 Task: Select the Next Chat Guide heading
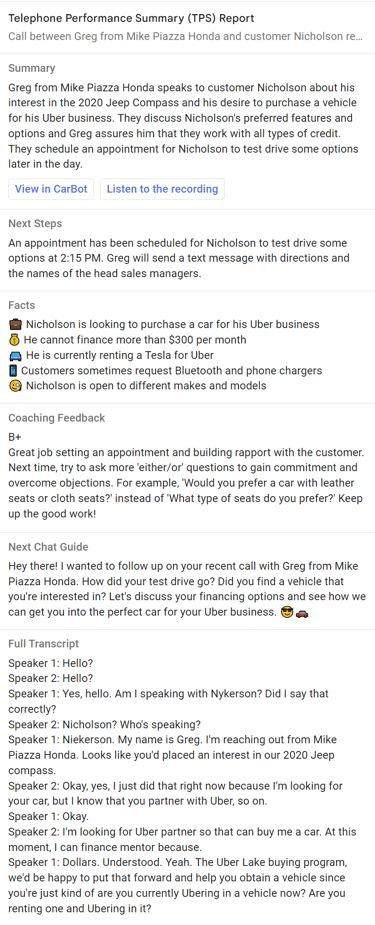pos(48,547)
